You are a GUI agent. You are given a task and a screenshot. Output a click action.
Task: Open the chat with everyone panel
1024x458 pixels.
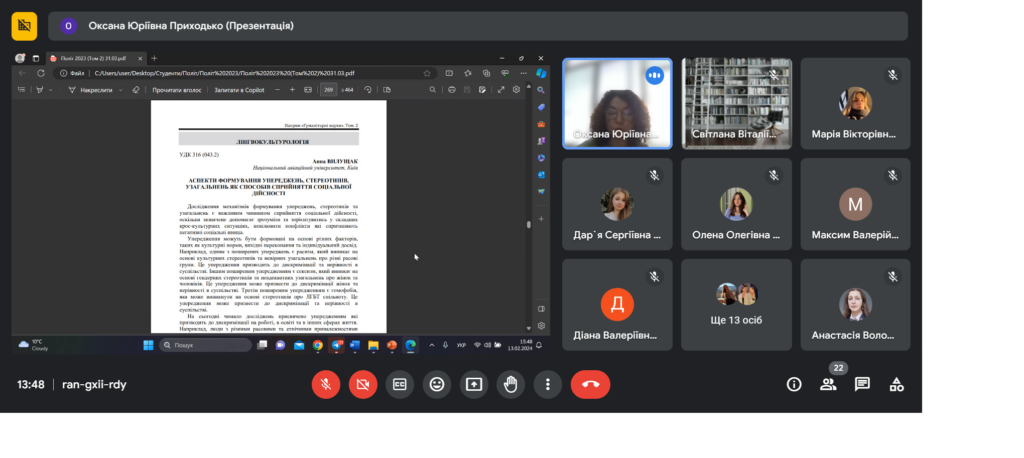(862, 384)
